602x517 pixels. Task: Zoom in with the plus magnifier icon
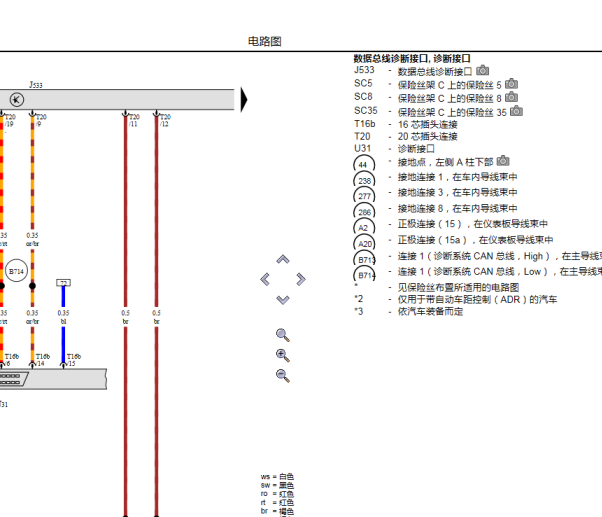283,355
